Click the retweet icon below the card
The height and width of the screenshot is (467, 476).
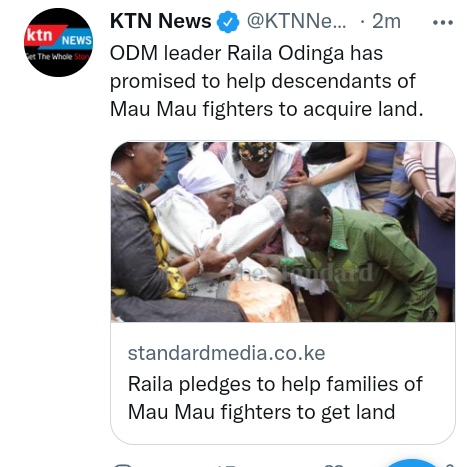point(227,465)
